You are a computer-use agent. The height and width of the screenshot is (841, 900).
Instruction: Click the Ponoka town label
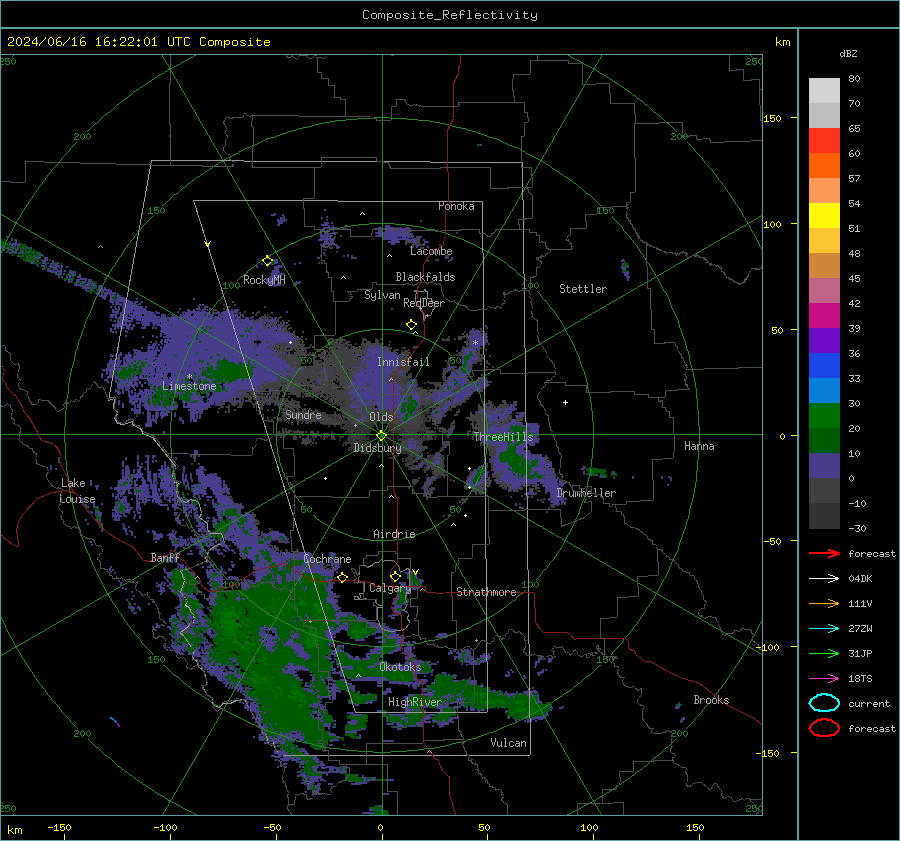click(456, 206)
